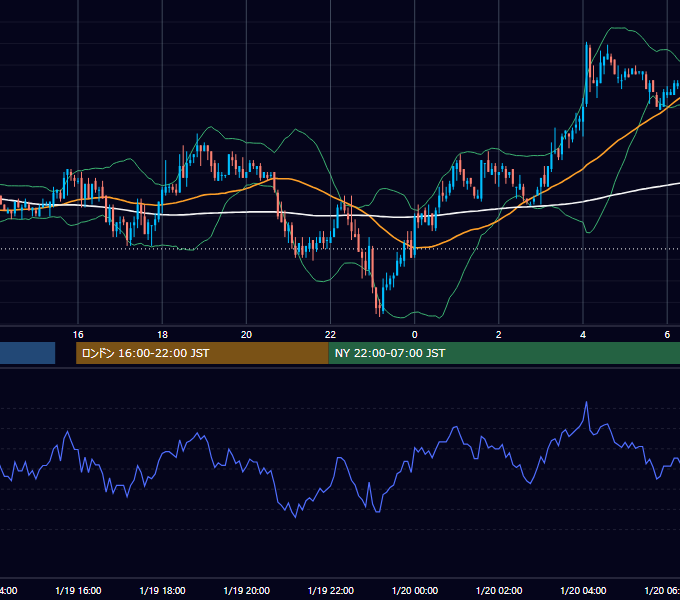
Task: Select the ロンドン 16:00-22:00 JST session bar
Action: 202,353
